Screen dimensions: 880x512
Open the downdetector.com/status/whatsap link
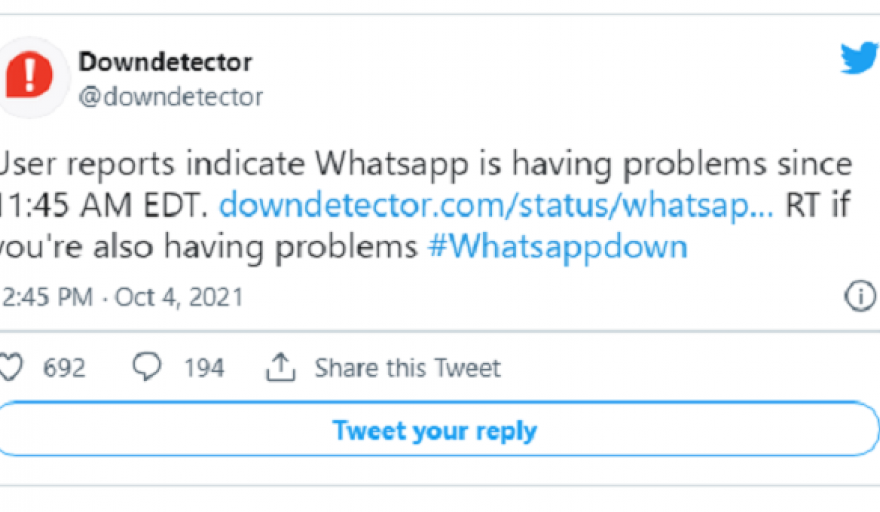pos(496,205)
